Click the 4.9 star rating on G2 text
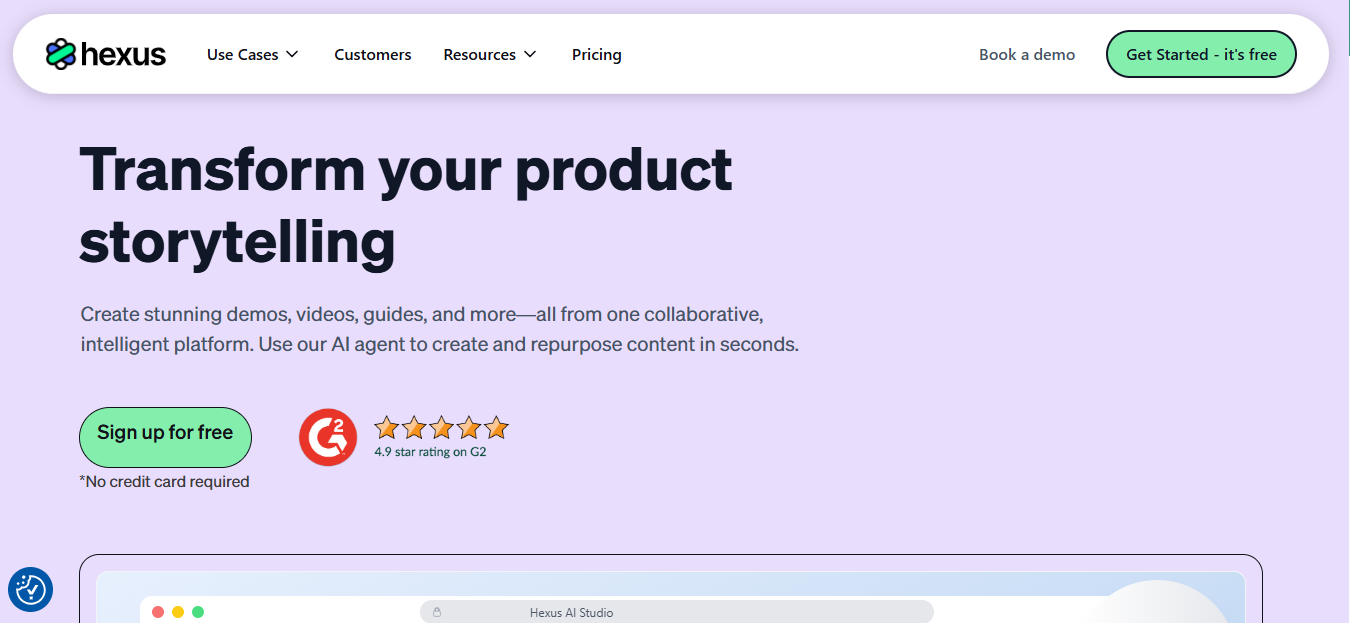 [430, 452]
